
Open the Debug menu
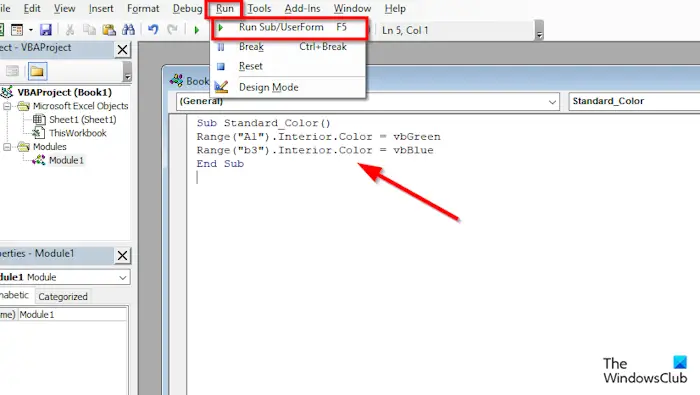(187, 8)
